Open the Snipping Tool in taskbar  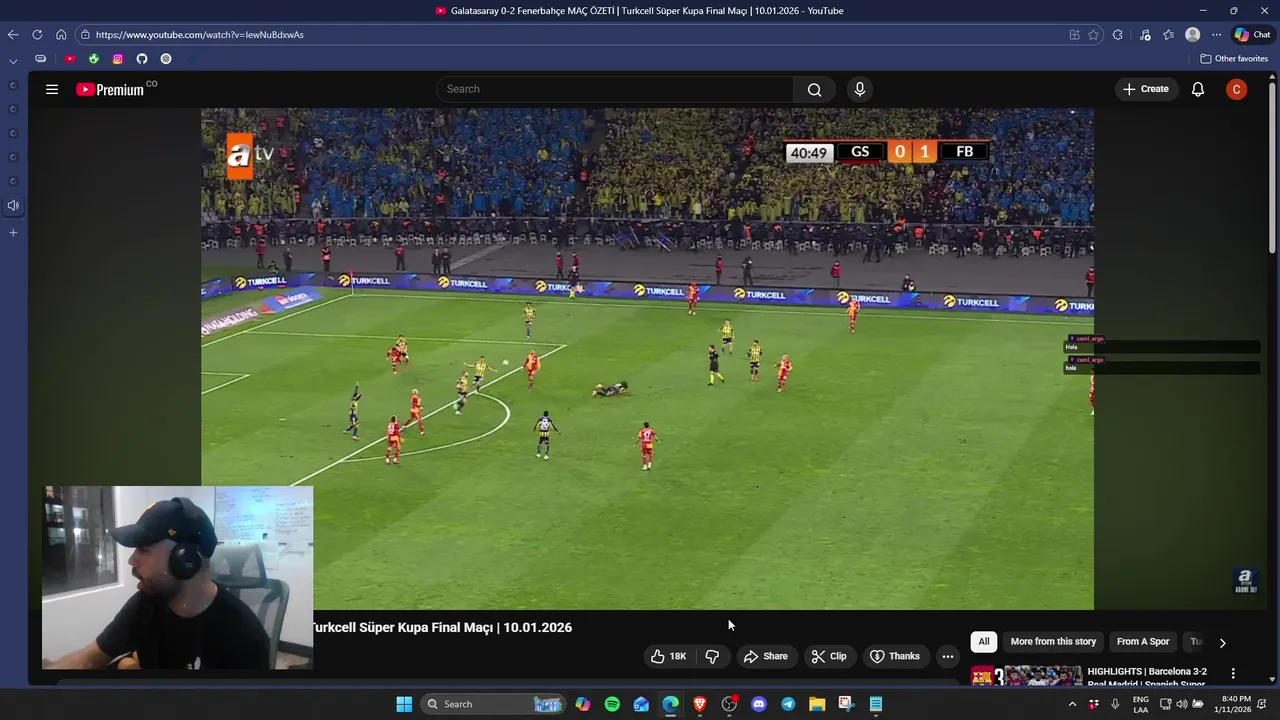click(846, 704)
